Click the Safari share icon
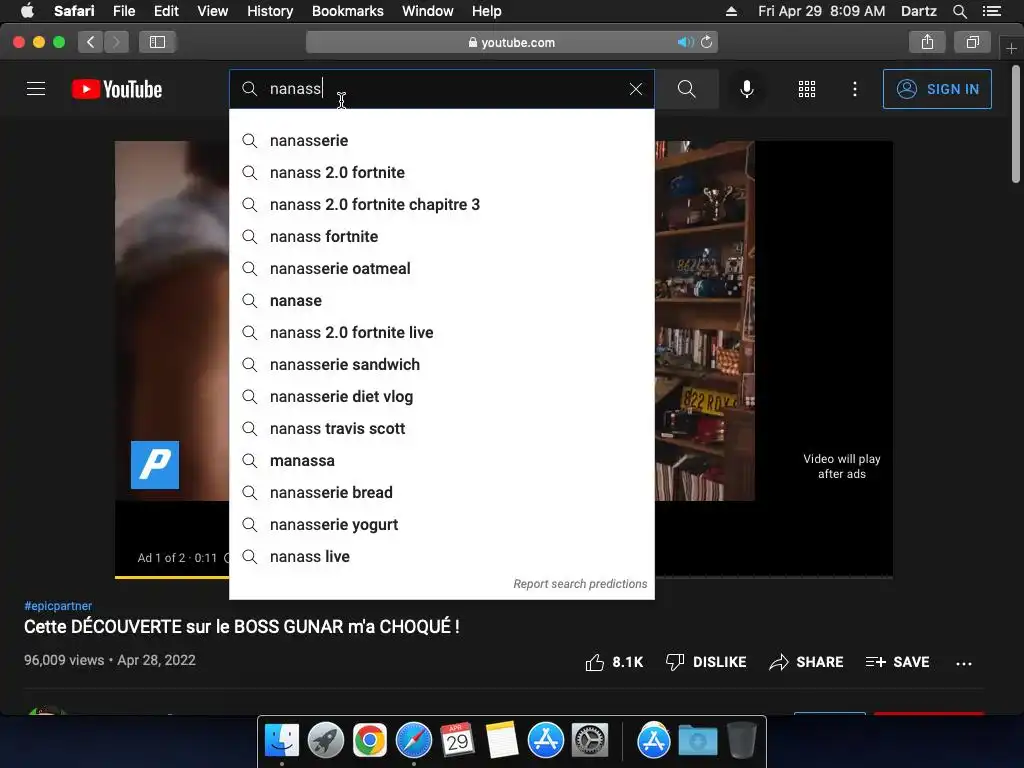1024x768 pixels. (927, 42)
